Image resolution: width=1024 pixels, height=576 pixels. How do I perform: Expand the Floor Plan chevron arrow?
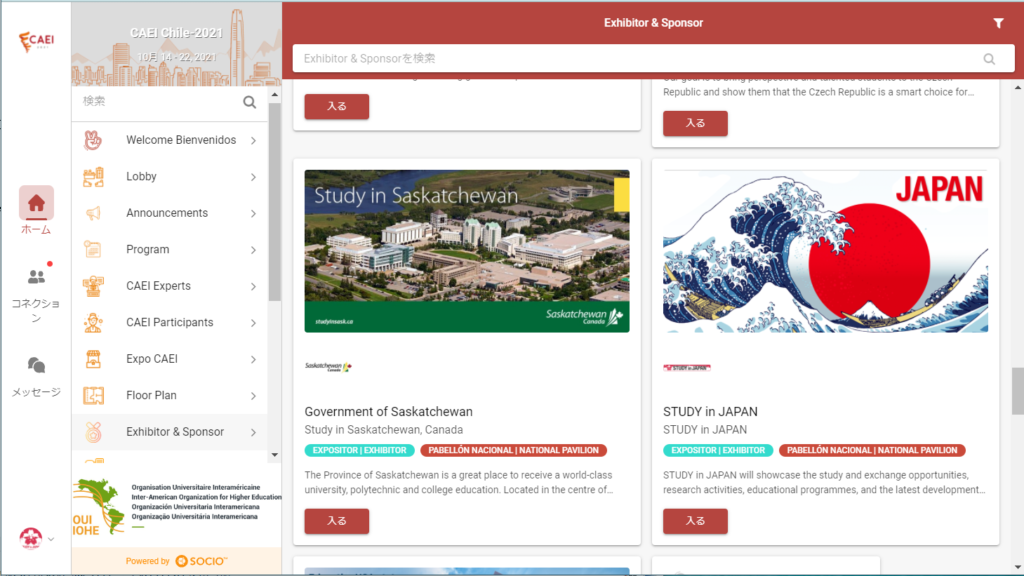tap(253, 396)
